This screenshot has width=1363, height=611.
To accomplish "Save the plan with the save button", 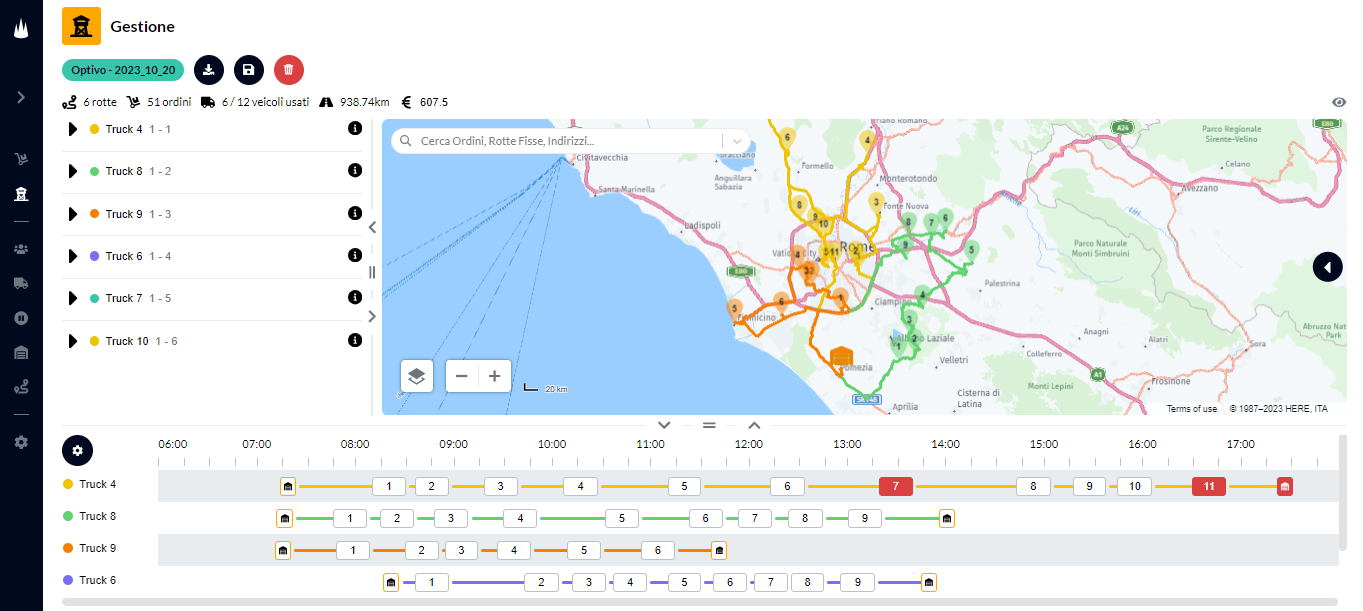I will [x=248, y=70].
